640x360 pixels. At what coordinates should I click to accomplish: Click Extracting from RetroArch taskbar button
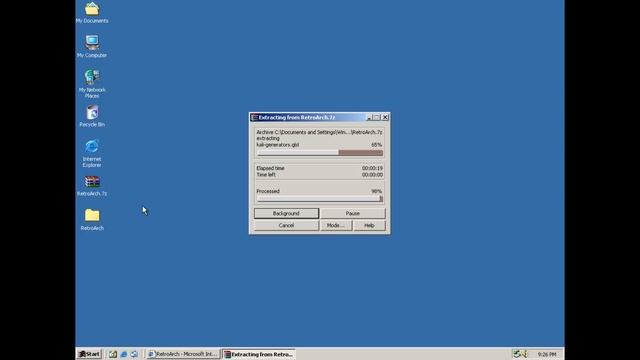click(259, 354)
